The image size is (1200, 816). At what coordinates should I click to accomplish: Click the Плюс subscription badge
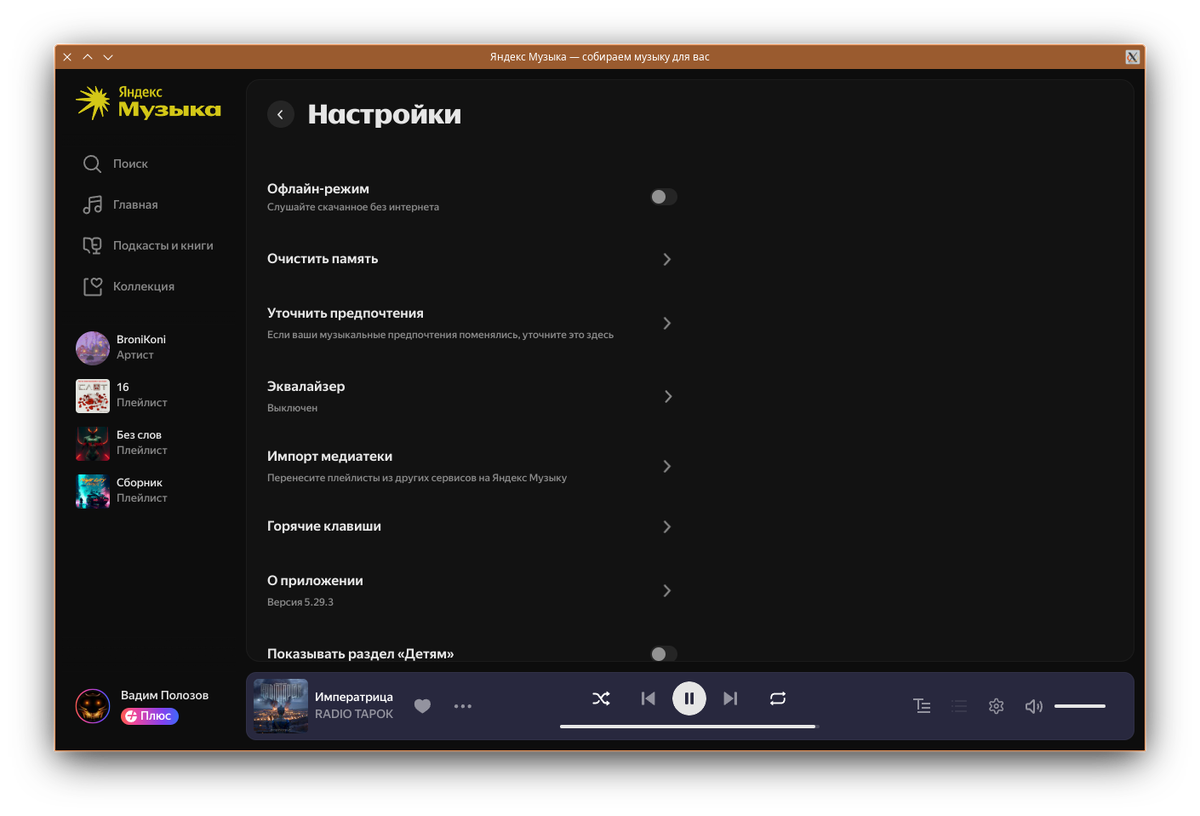point(150,716)
